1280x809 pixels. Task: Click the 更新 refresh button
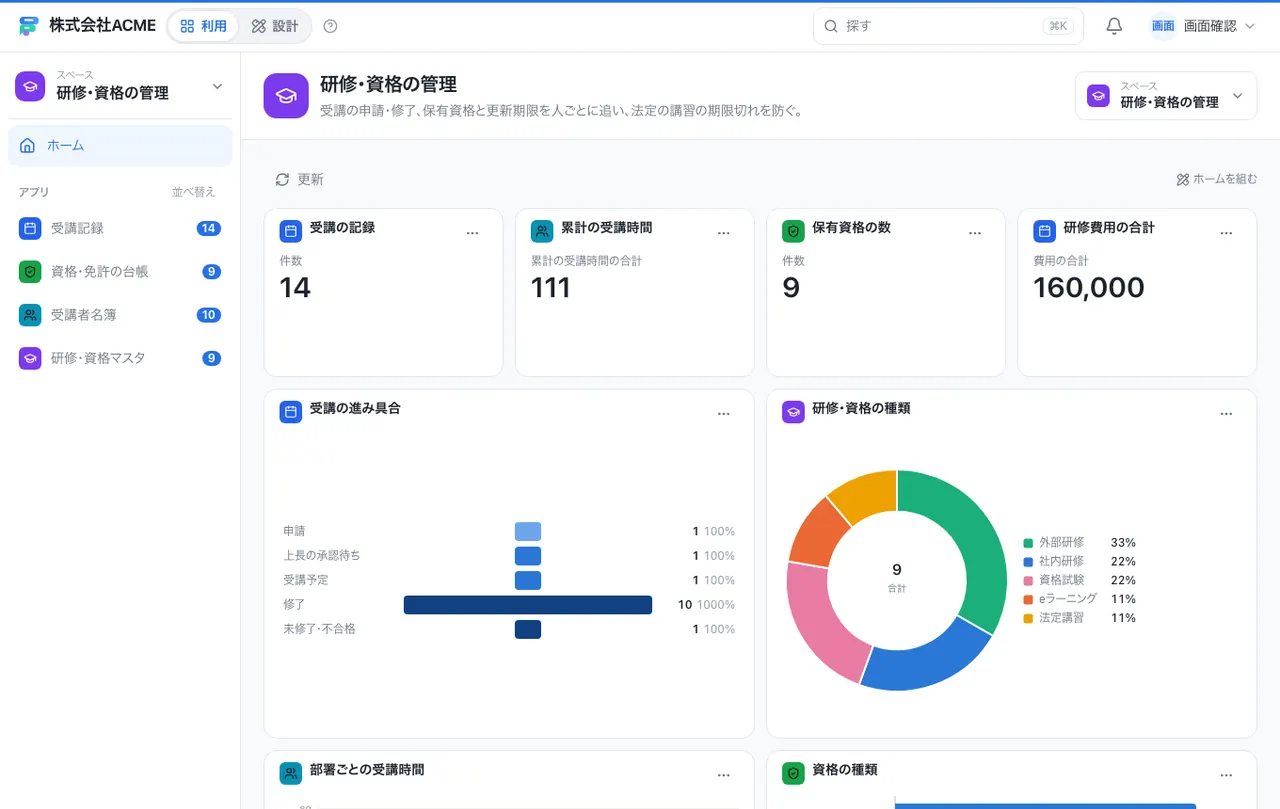tap(299, 179)
